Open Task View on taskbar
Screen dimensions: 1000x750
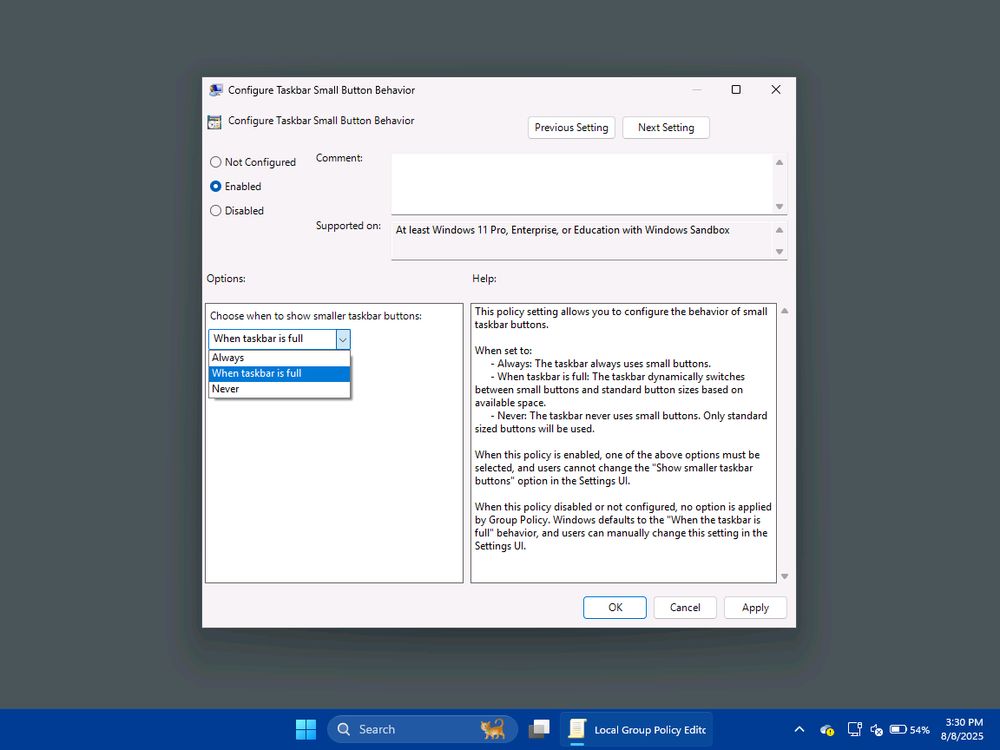coord(539,729)
